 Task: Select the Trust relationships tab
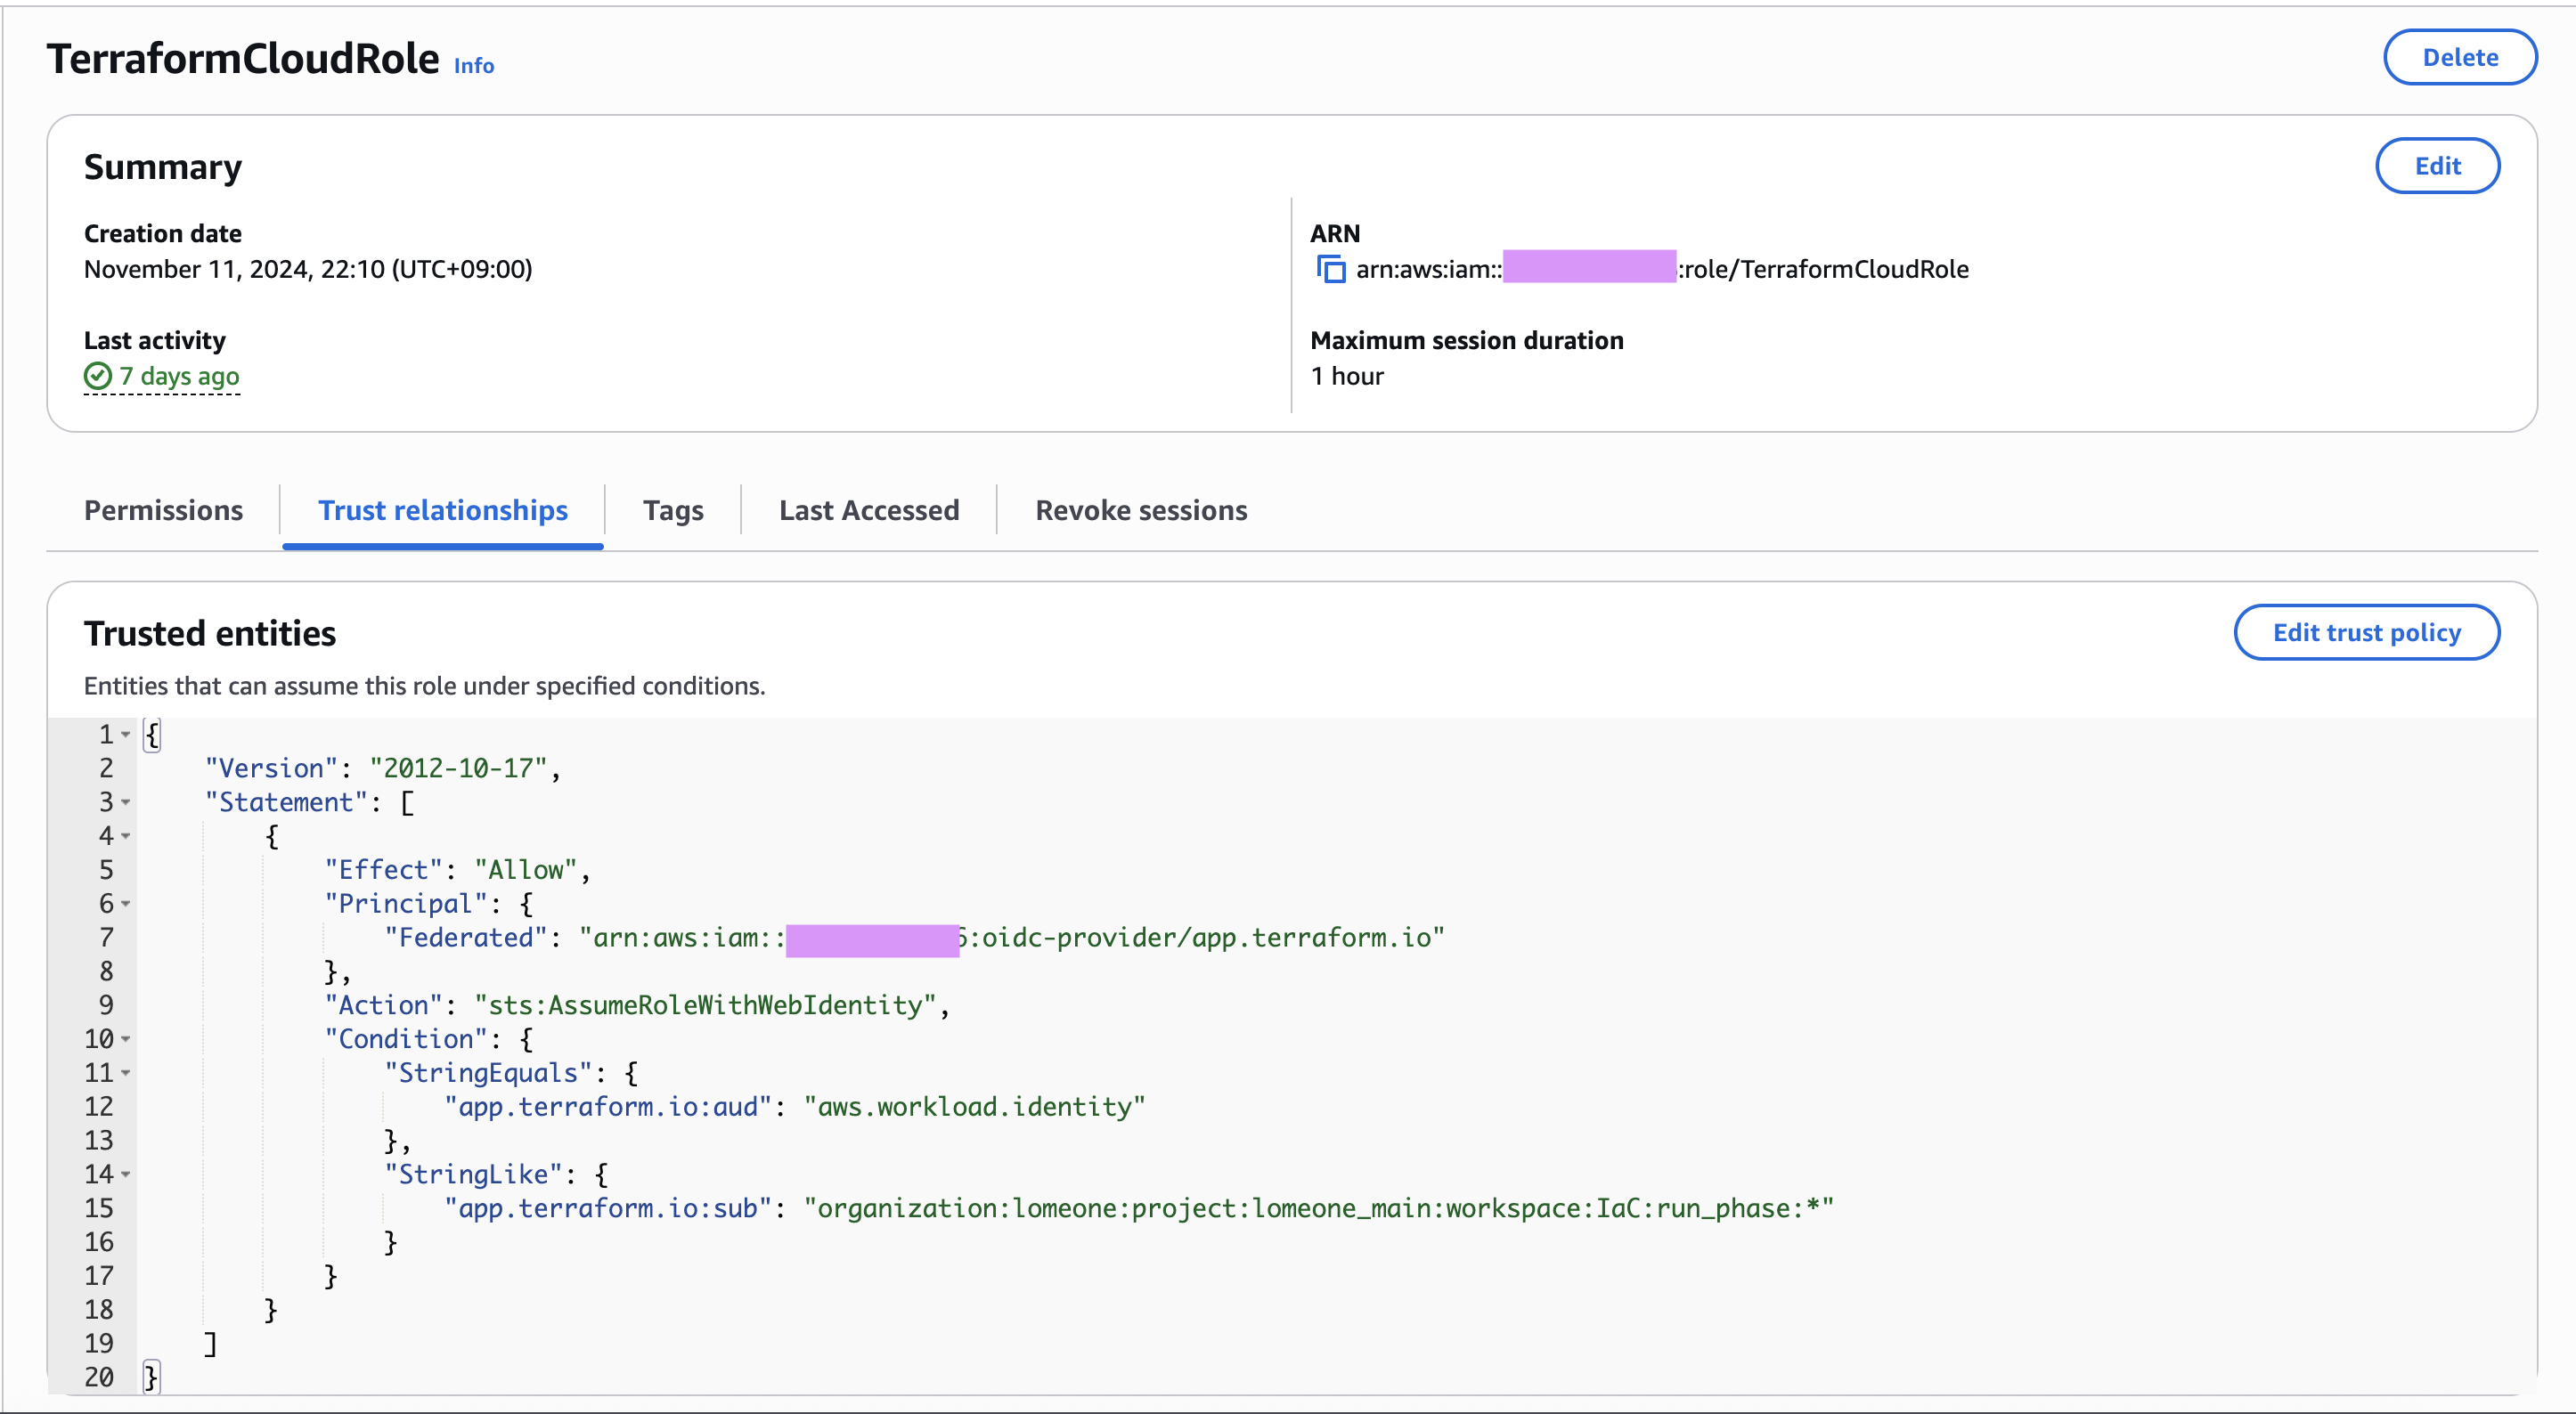point(443,510)
